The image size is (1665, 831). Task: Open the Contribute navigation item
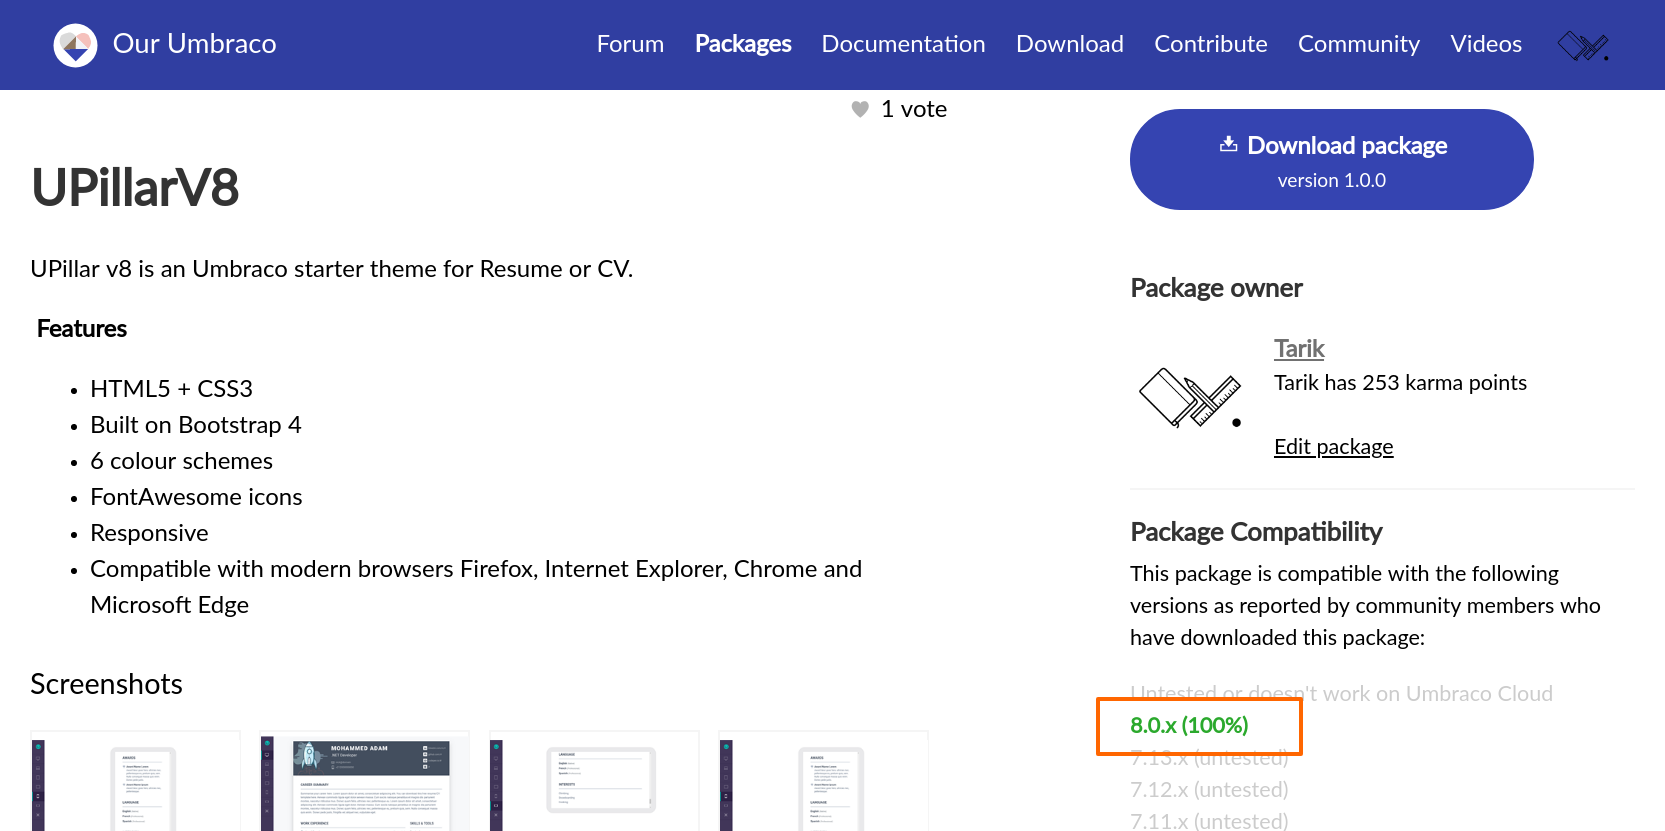pos(1210,44)
